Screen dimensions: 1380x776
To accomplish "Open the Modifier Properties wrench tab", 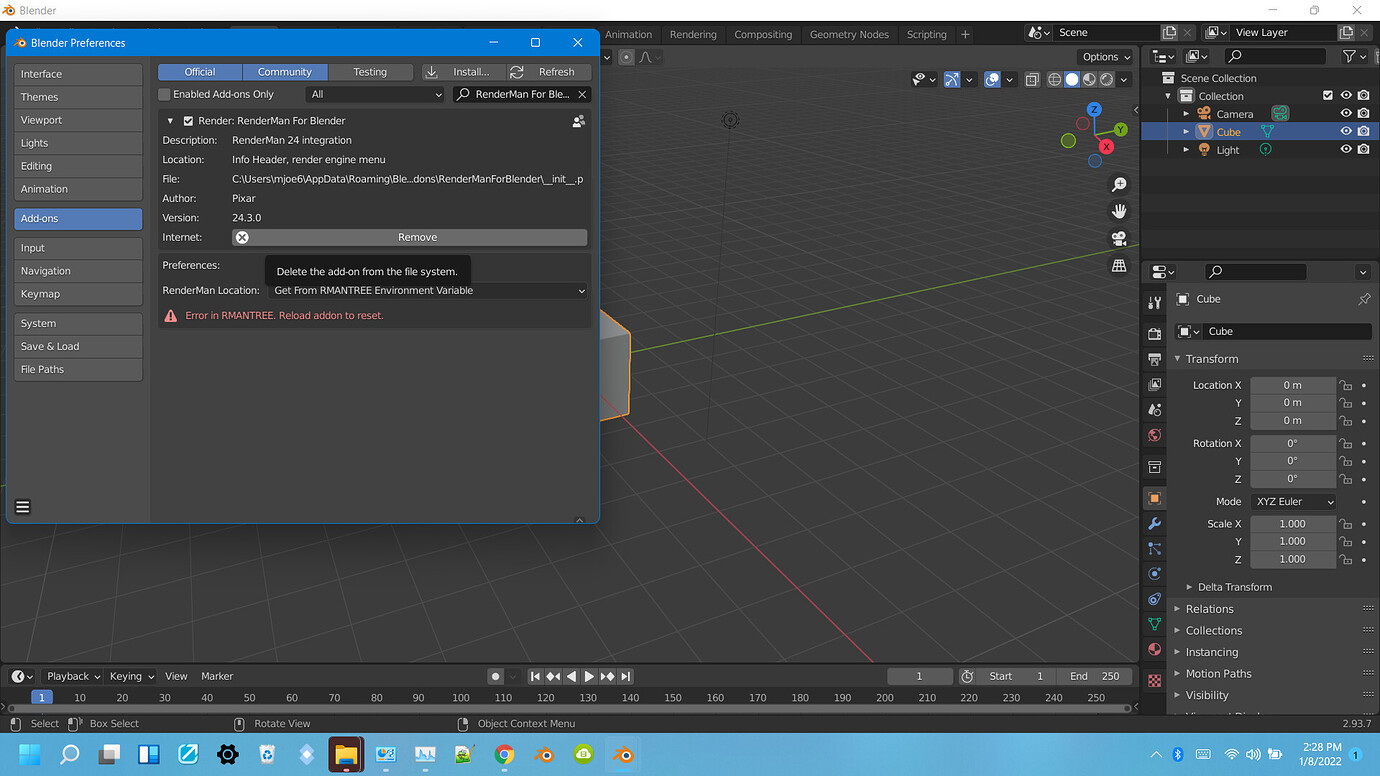I will point(1154,523).
